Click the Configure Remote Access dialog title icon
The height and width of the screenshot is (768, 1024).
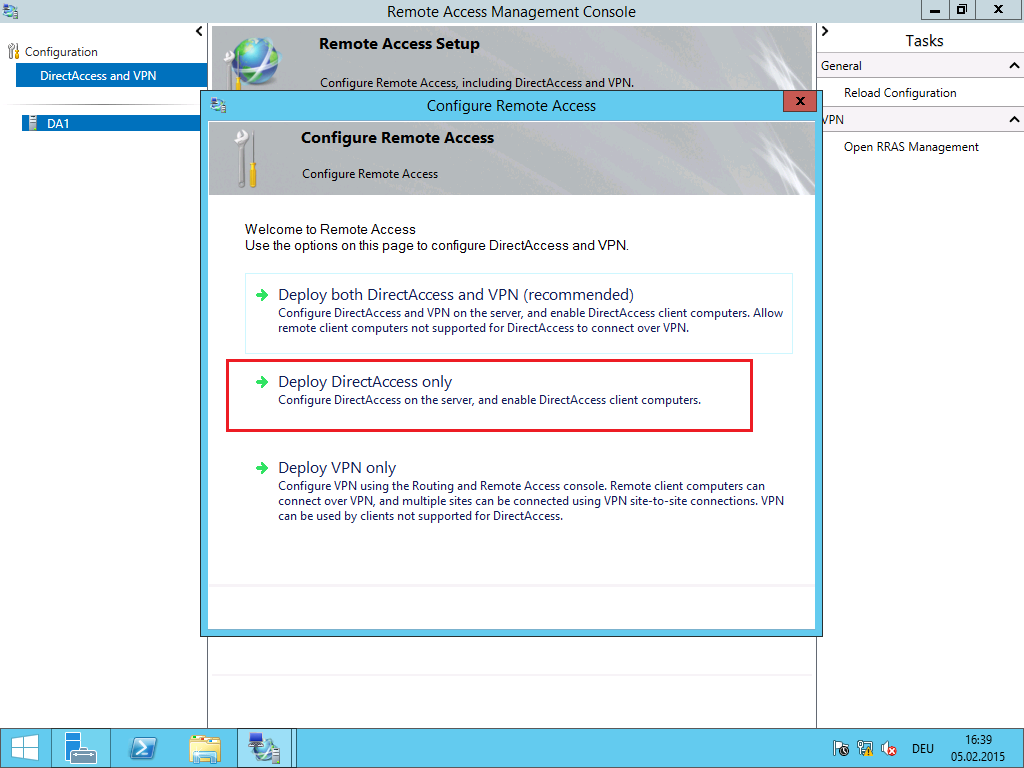[x=219, y=105]
